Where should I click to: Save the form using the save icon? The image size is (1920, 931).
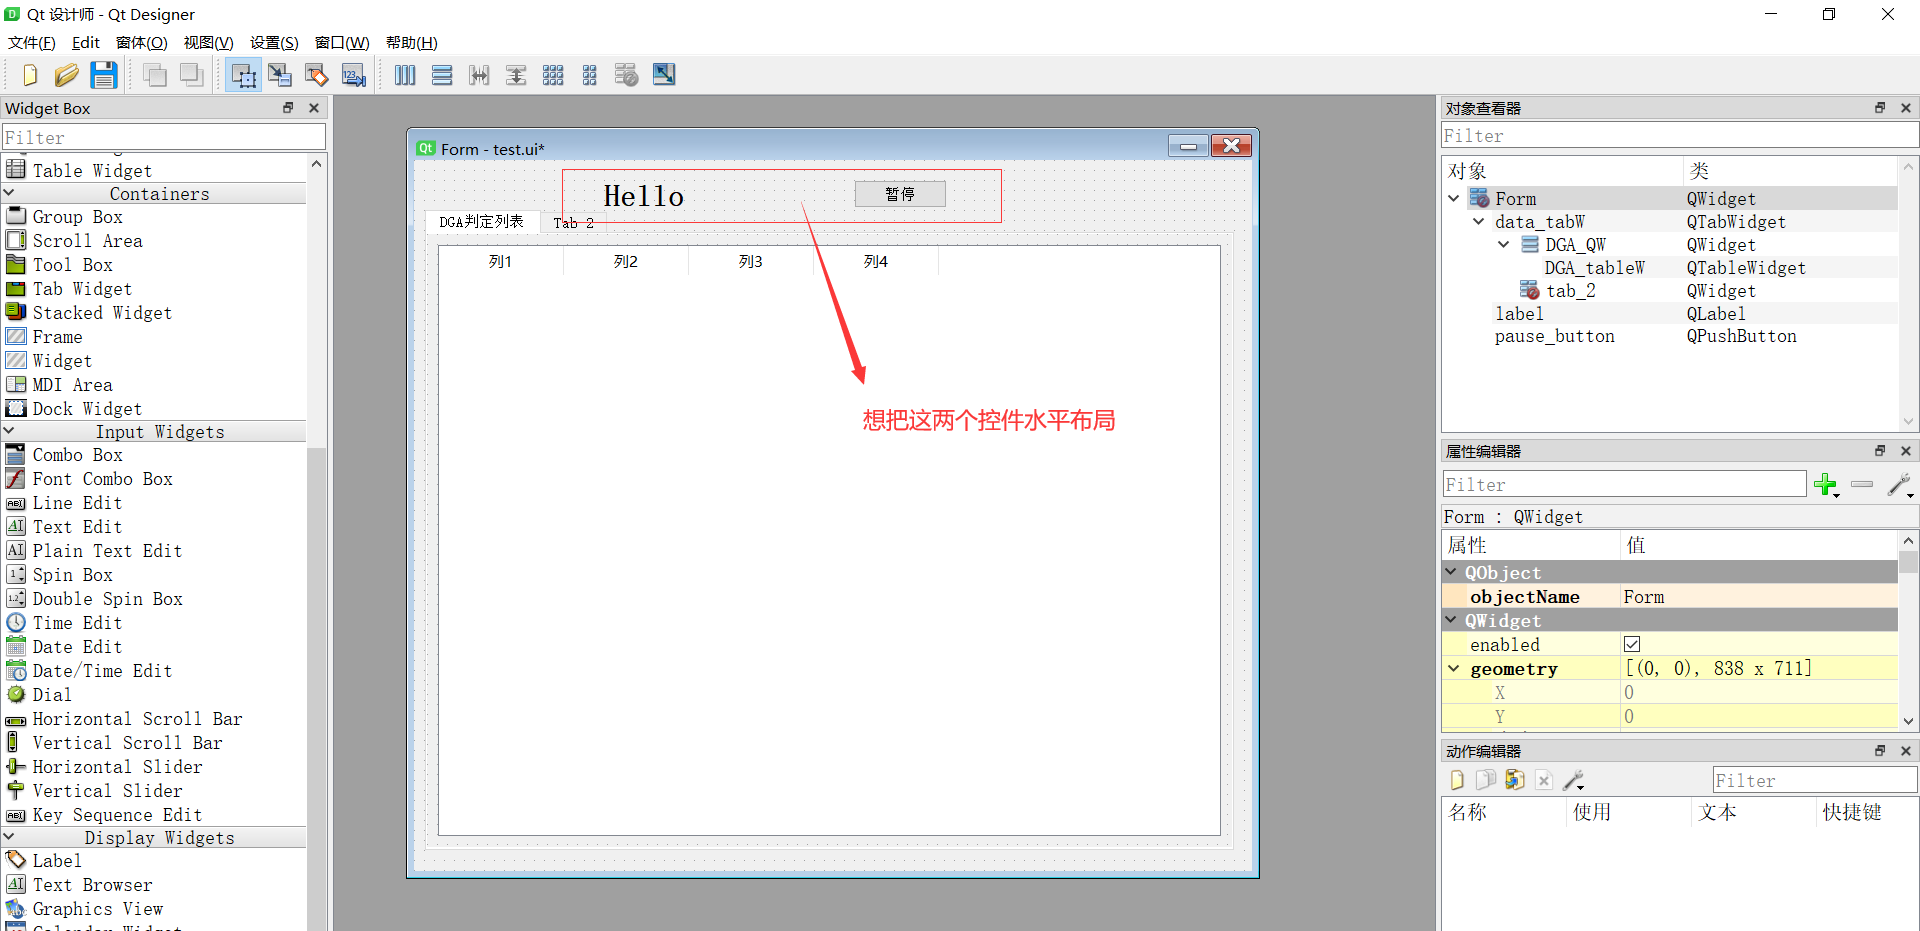pos(104,74)
